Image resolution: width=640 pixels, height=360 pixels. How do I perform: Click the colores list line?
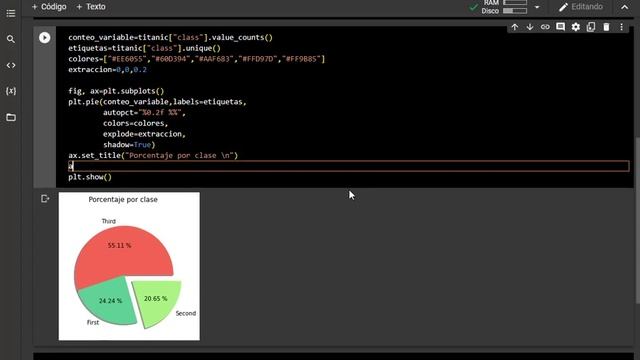click(x=196, y=59)
